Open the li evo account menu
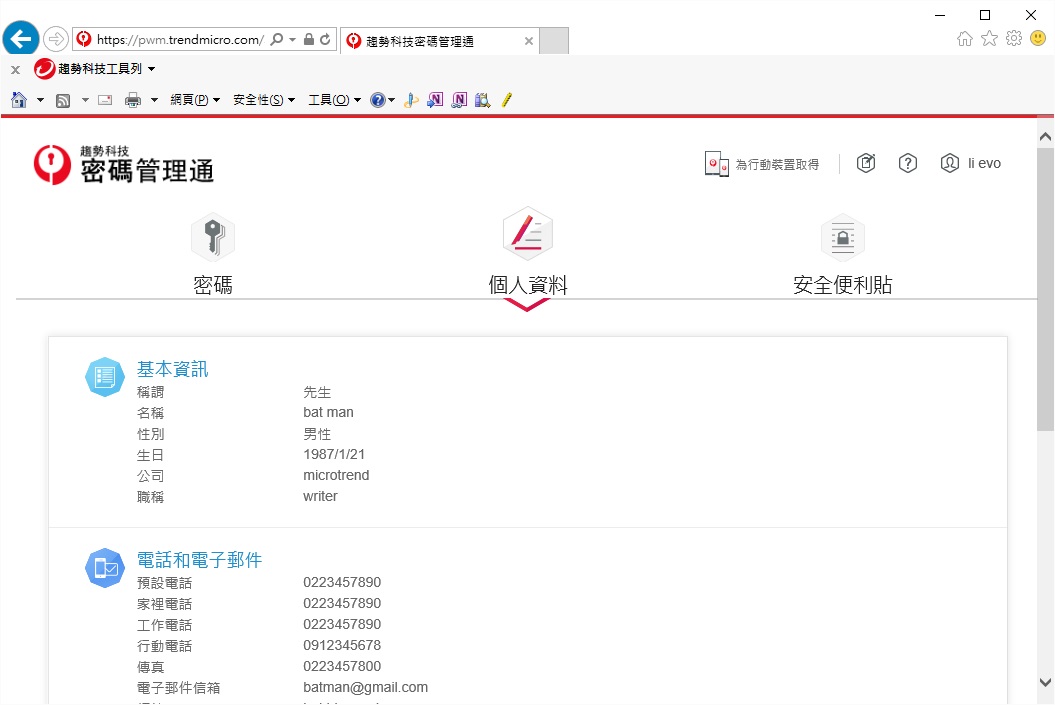Screen dimensions: 1055x705 970,163
